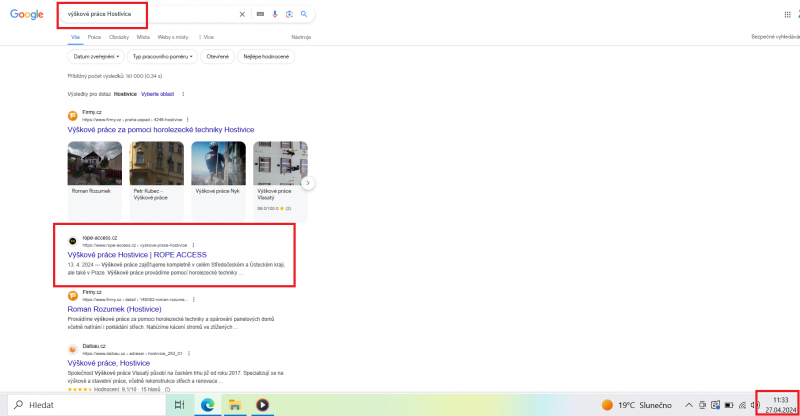Screen dimensions: 800x416
Task: Open options dots for first Firmy.cz result
Action: (x=188, y=119)
